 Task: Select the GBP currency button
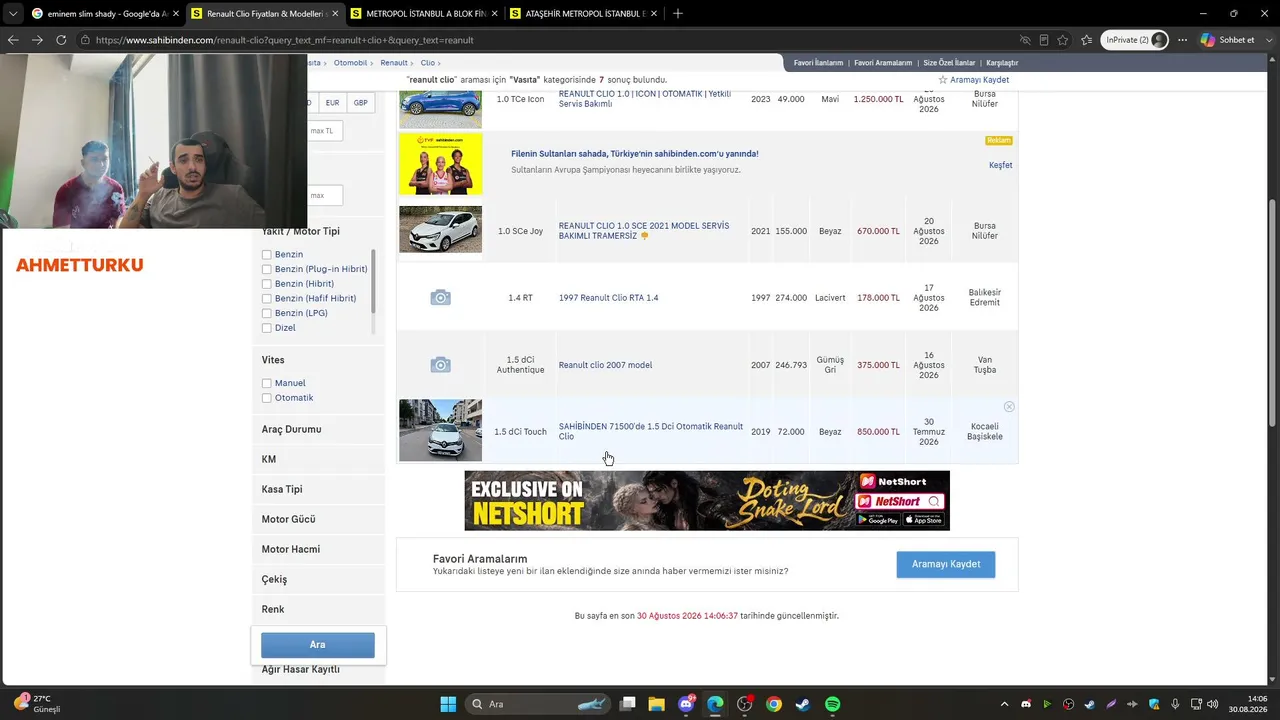[360, 103]
